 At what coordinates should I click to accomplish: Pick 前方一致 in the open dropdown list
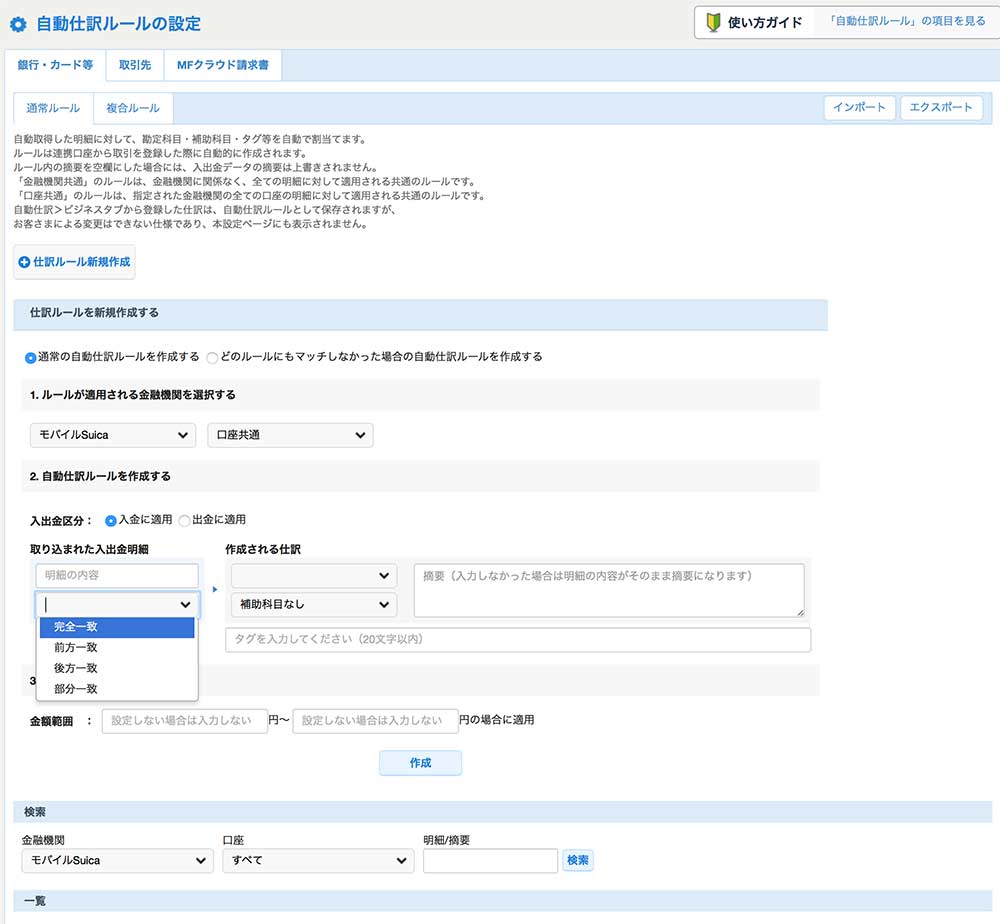[76, 648]
